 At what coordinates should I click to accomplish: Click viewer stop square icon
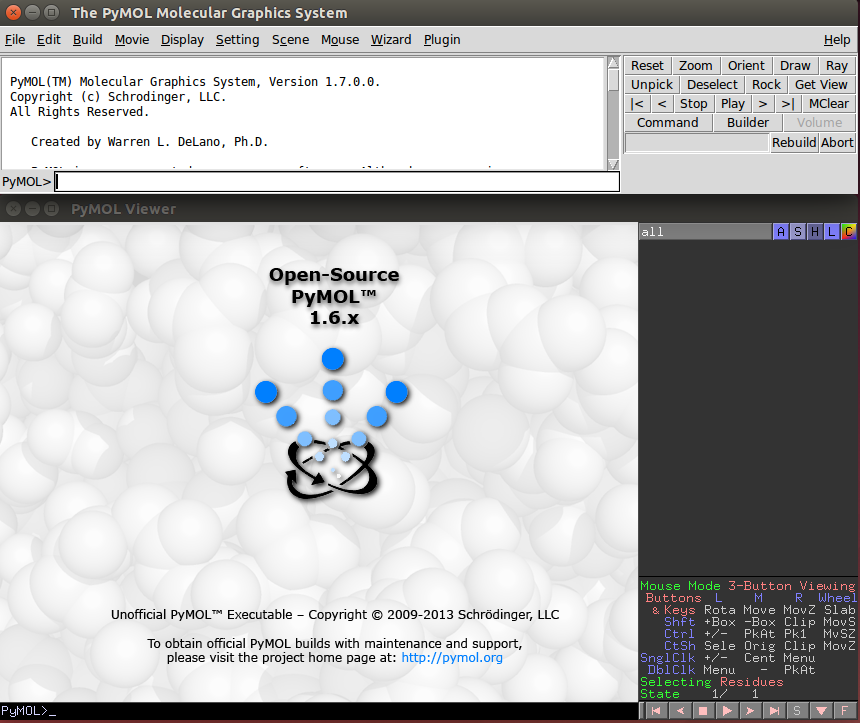tap(703, 711)
